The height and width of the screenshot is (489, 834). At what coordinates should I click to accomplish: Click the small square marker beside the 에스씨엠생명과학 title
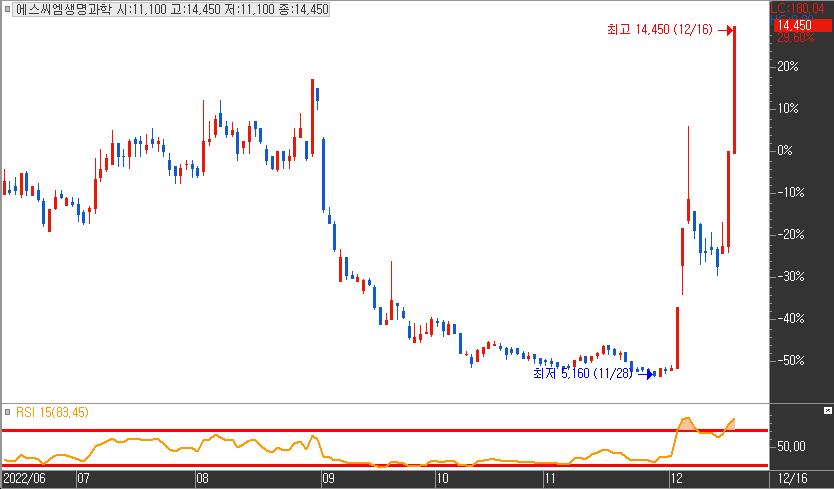[7, 9]
